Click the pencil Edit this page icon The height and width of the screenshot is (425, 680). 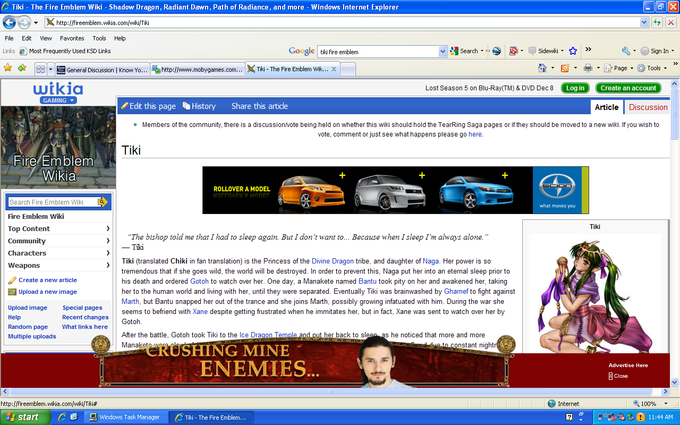coord(124,106)
